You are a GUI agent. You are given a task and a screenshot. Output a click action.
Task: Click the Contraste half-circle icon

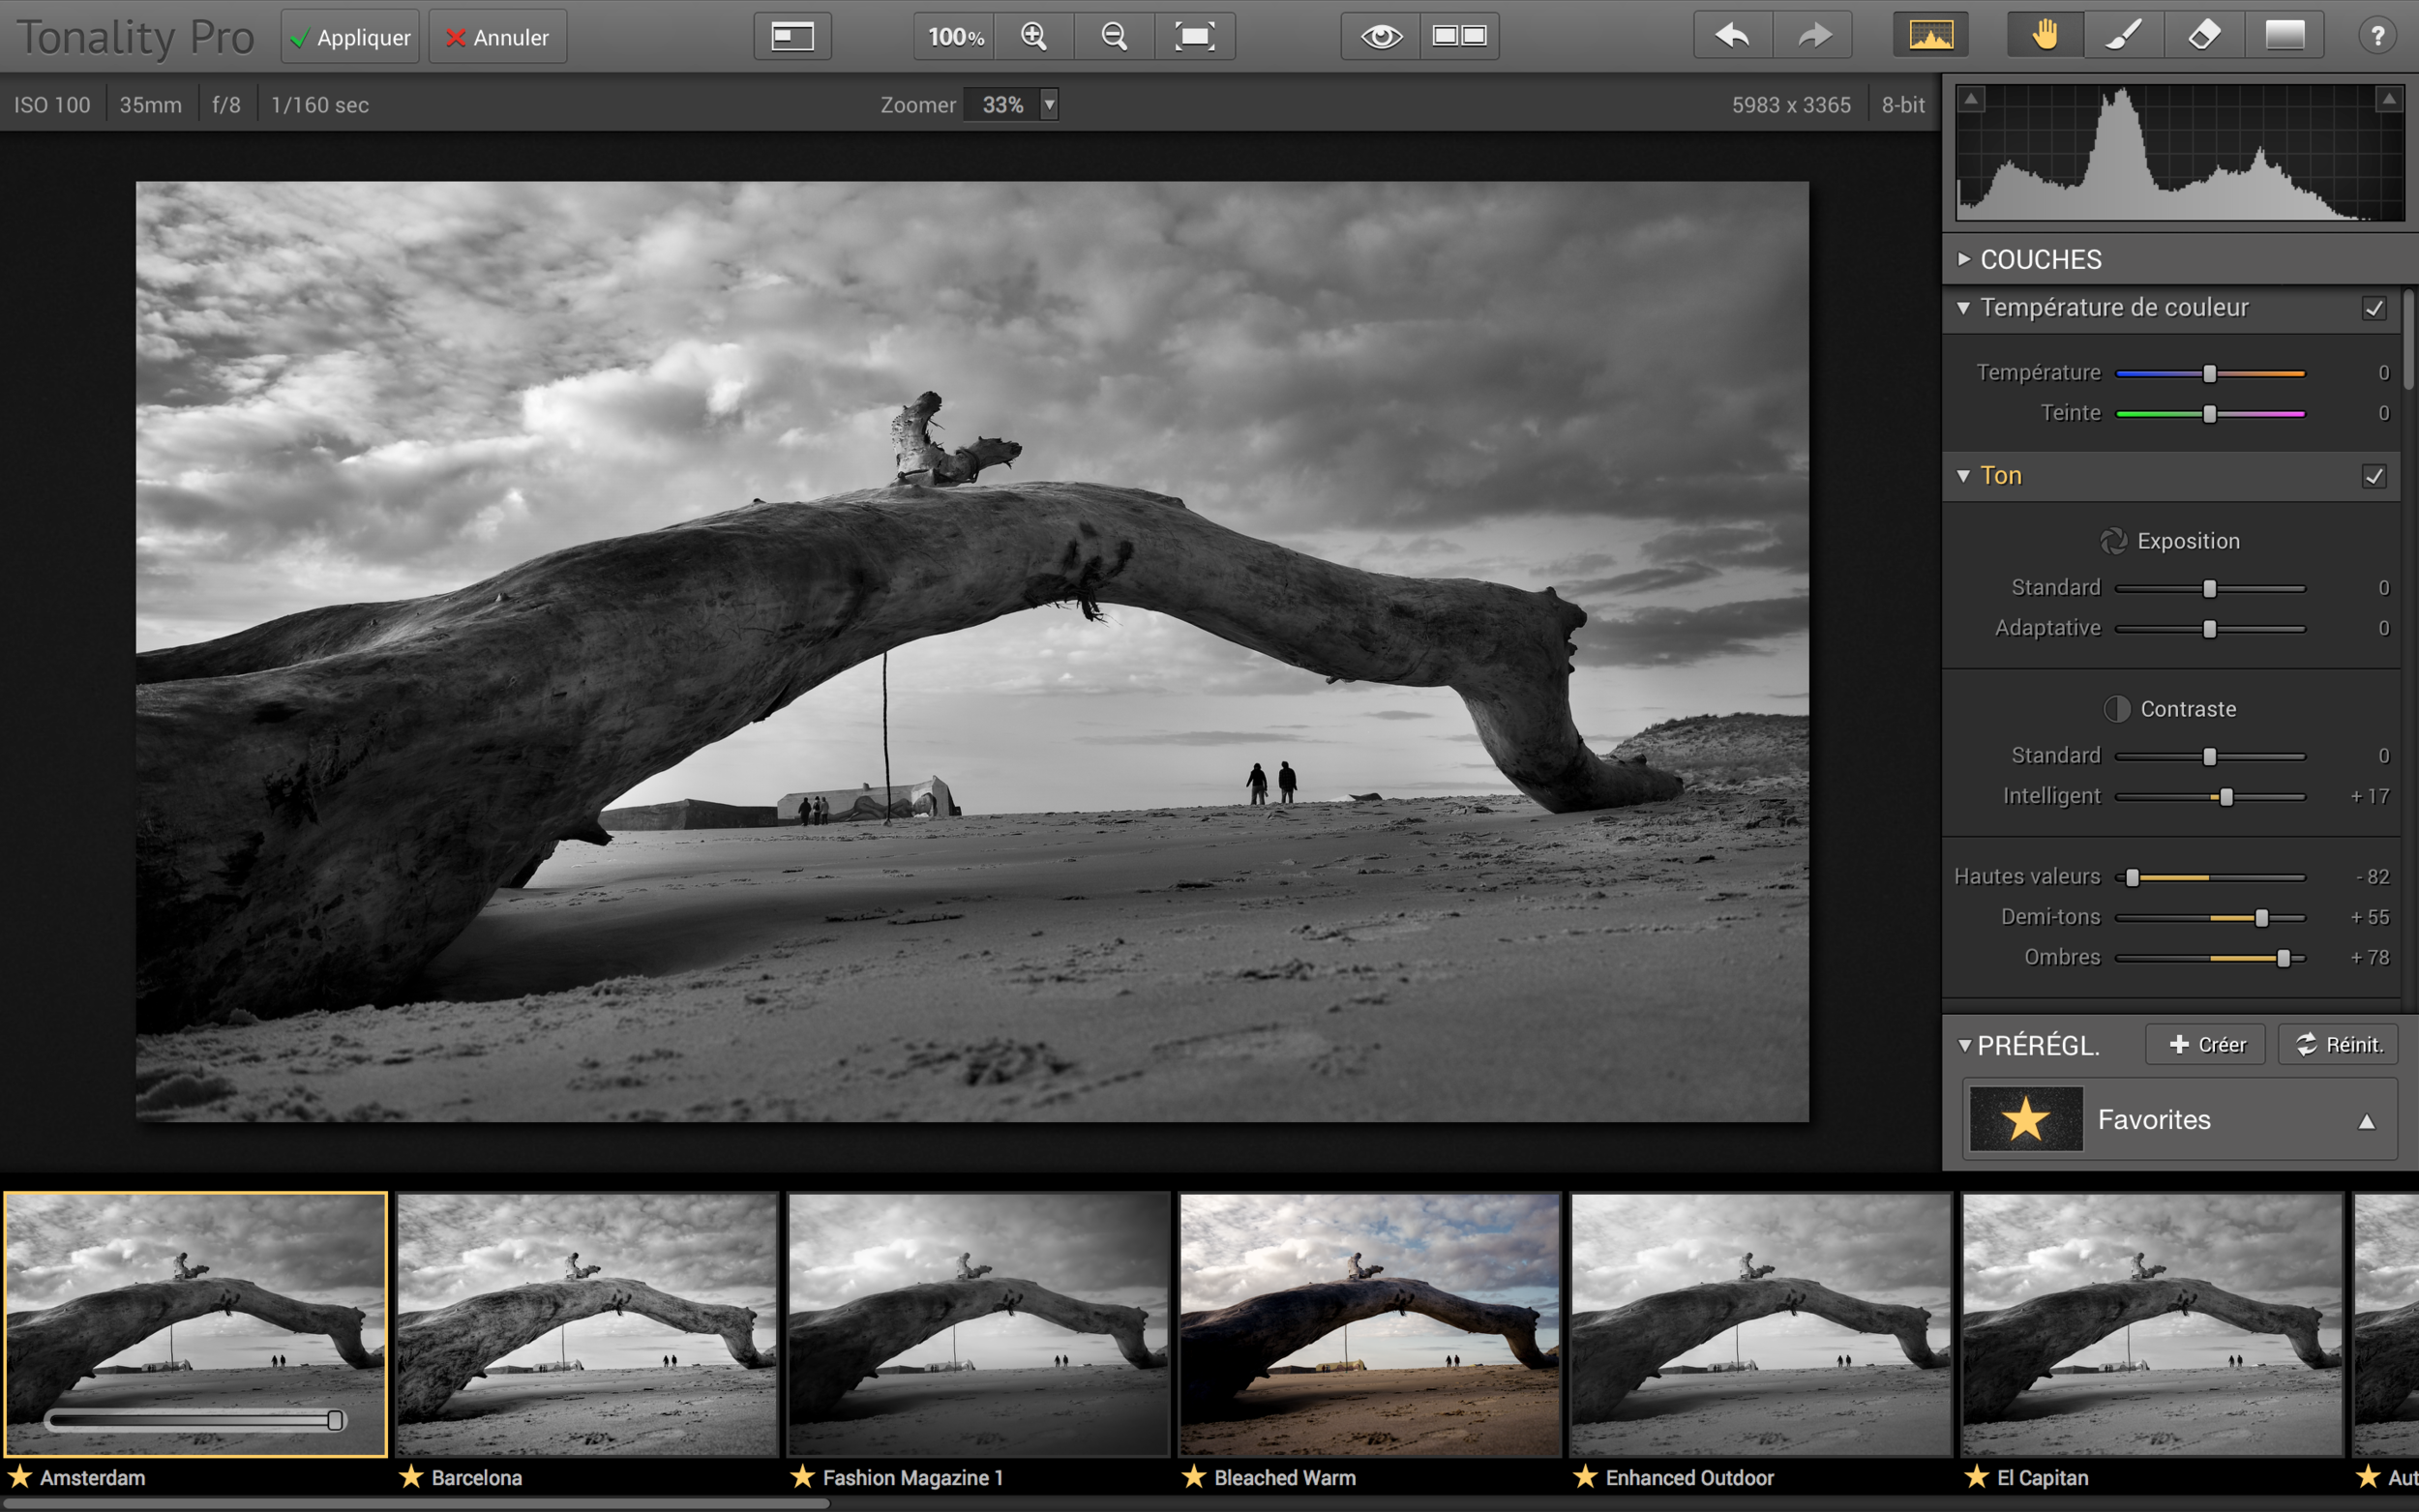coord(2116,709)
